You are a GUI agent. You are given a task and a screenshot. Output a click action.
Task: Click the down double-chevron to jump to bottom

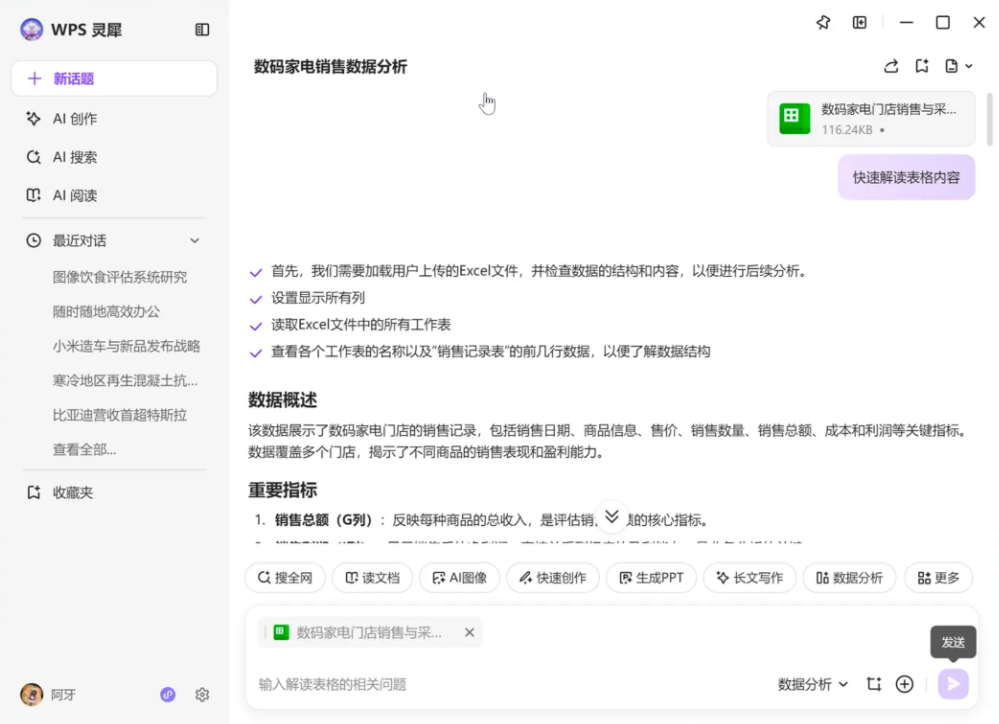click(612, 516)
